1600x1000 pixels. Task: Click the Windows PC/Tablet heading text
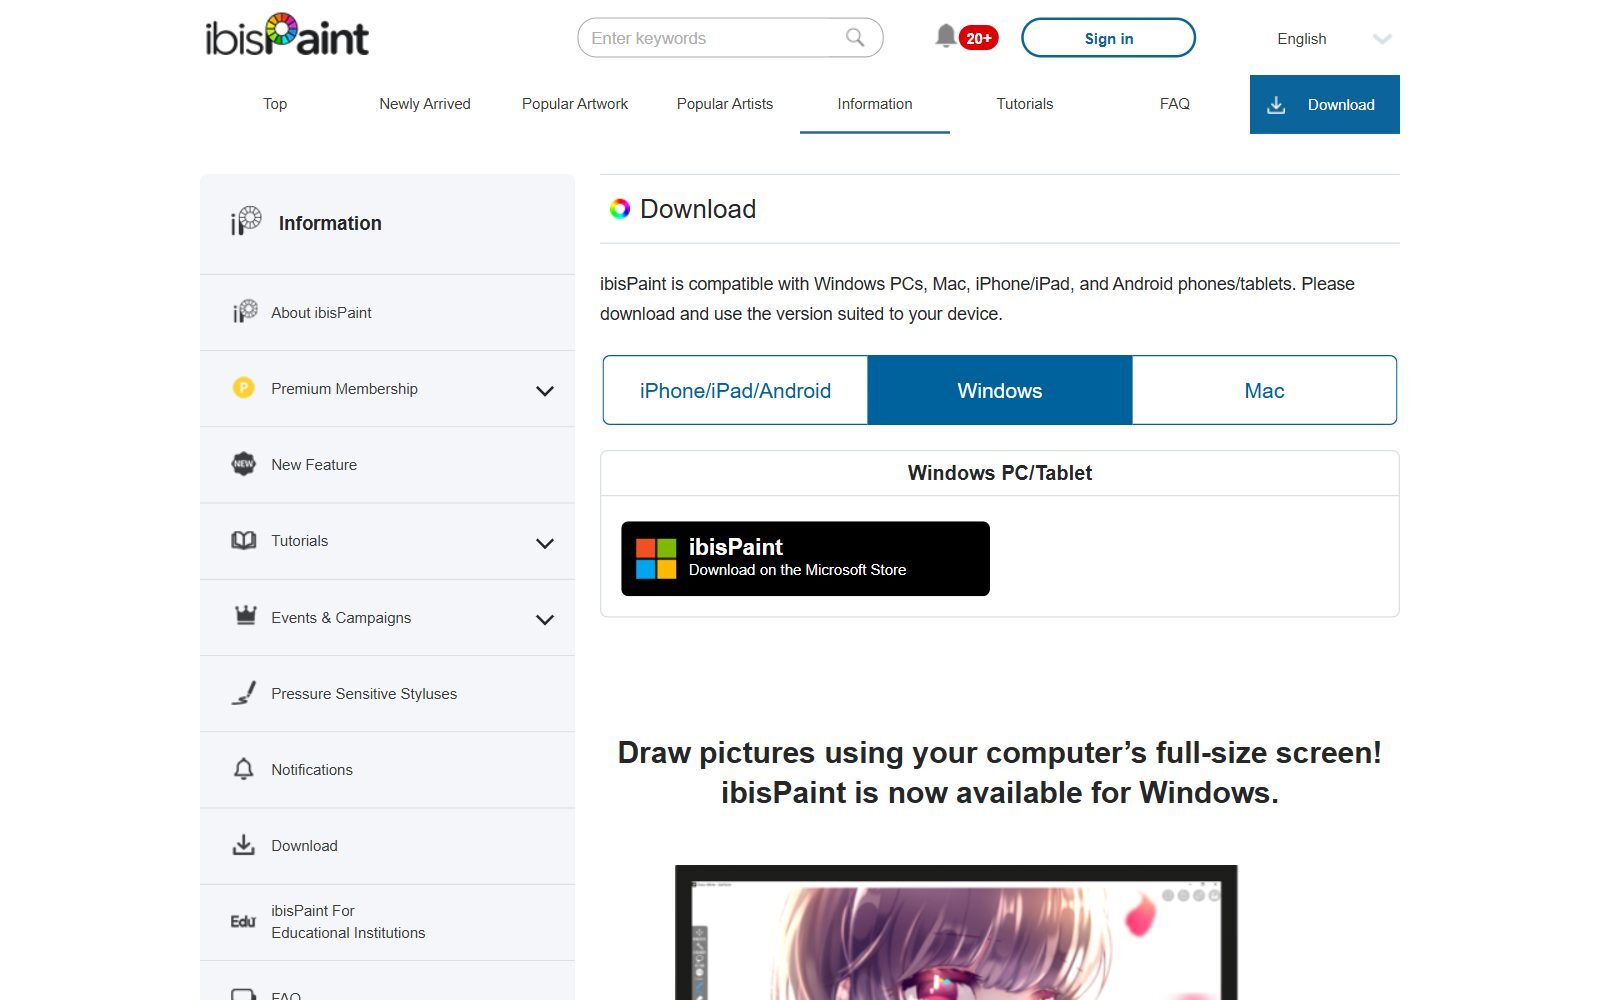(x=1000, y=473)
